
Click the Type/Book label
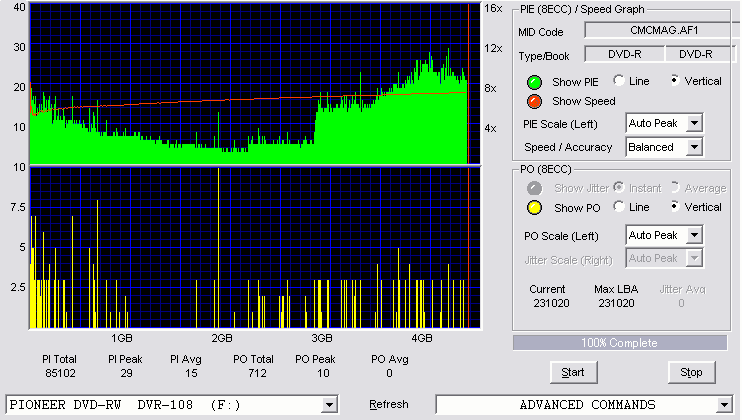544,56
